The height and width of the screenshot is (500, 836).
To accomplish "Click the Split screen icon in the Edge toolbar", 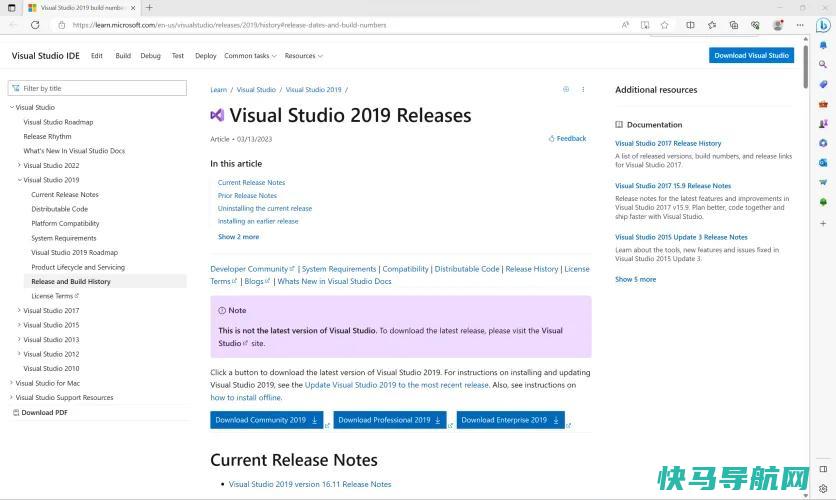I will coord(690,25).
